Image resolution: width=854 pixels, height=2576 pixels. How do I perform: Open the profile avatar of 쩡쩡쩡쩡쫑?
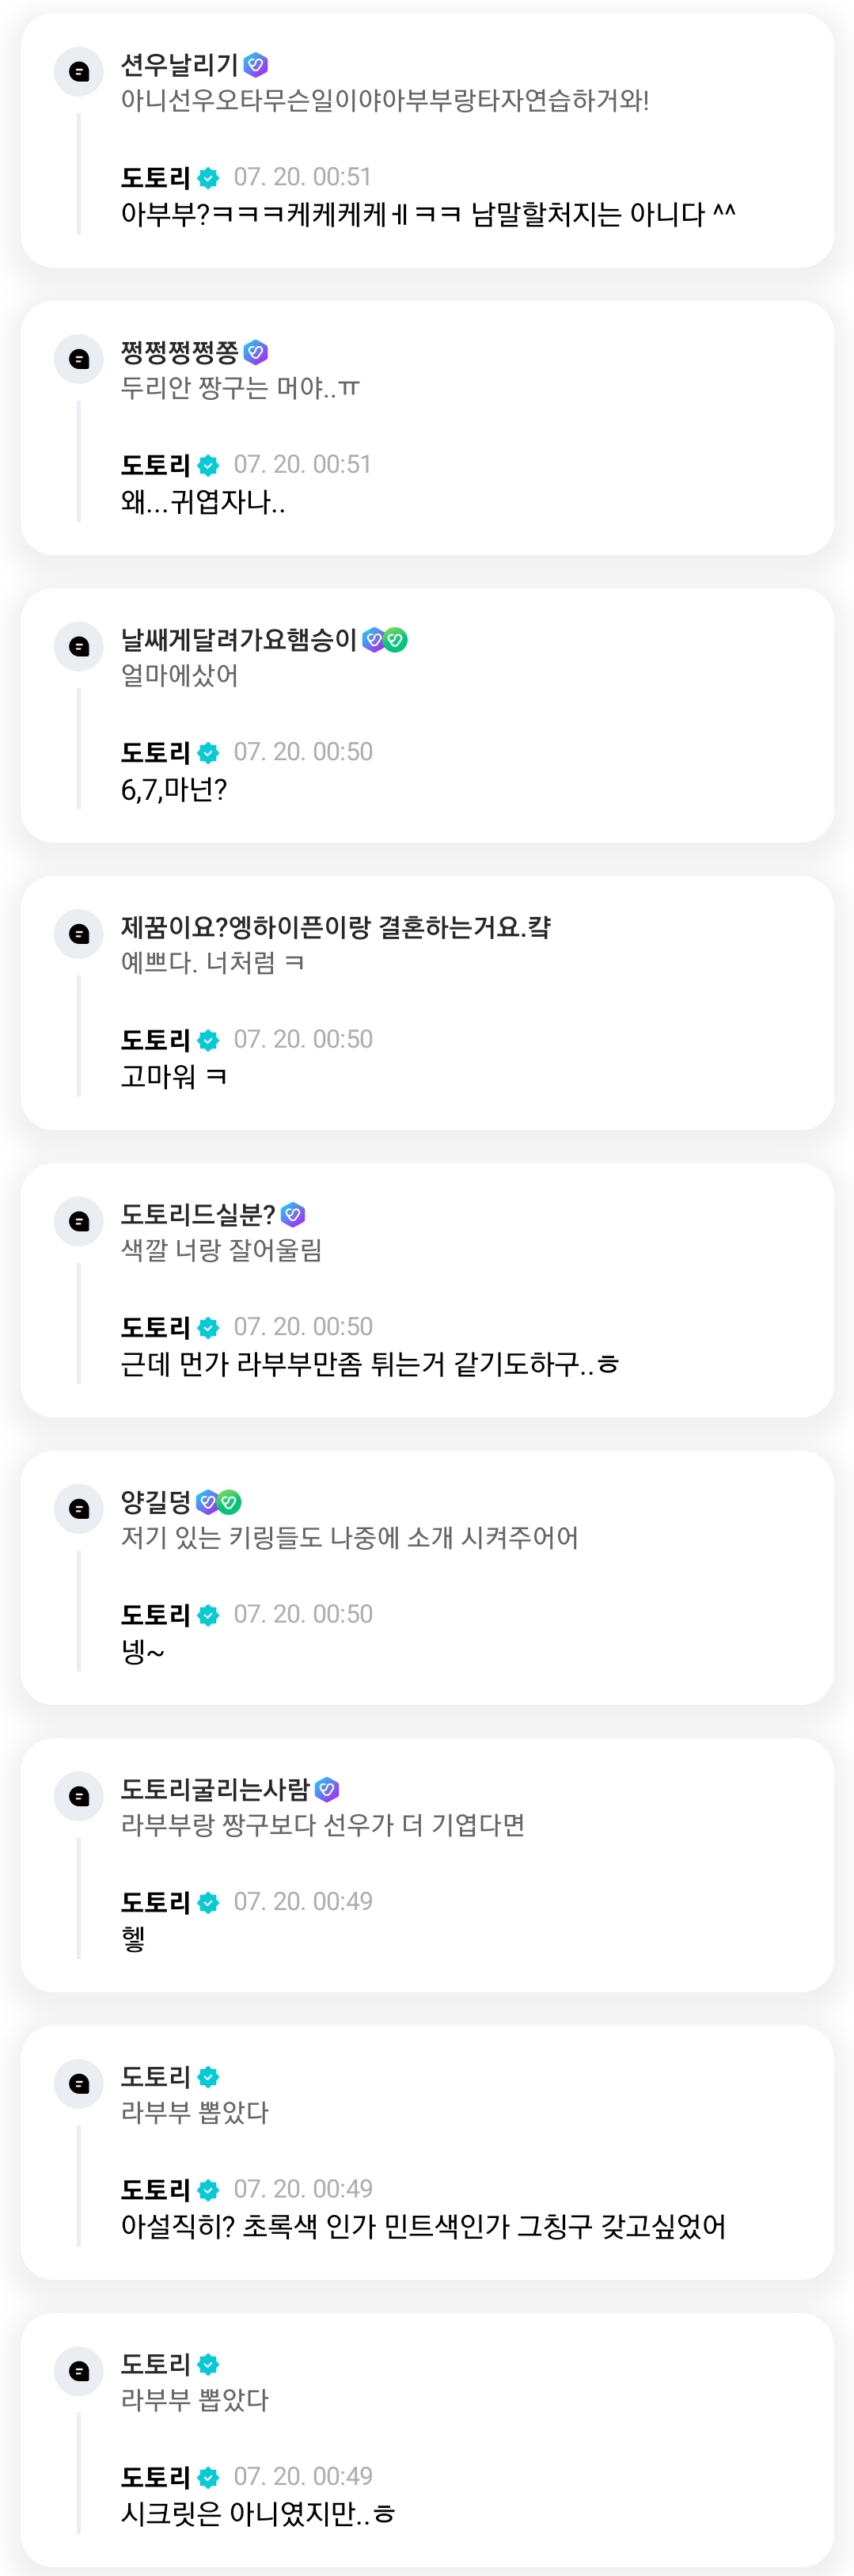click(x=79, y=359)
